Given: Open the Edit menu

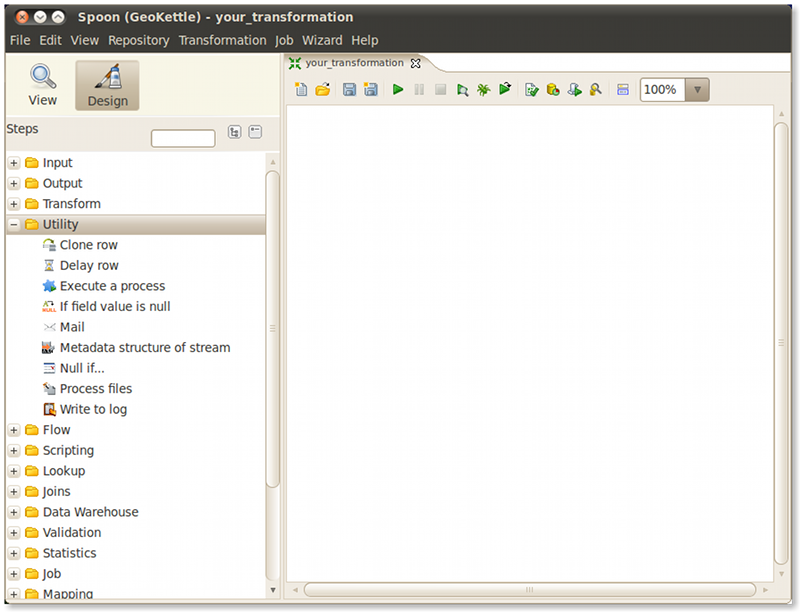Looking at the screenshot, I should pyautogui.click(x=50, y=40).
